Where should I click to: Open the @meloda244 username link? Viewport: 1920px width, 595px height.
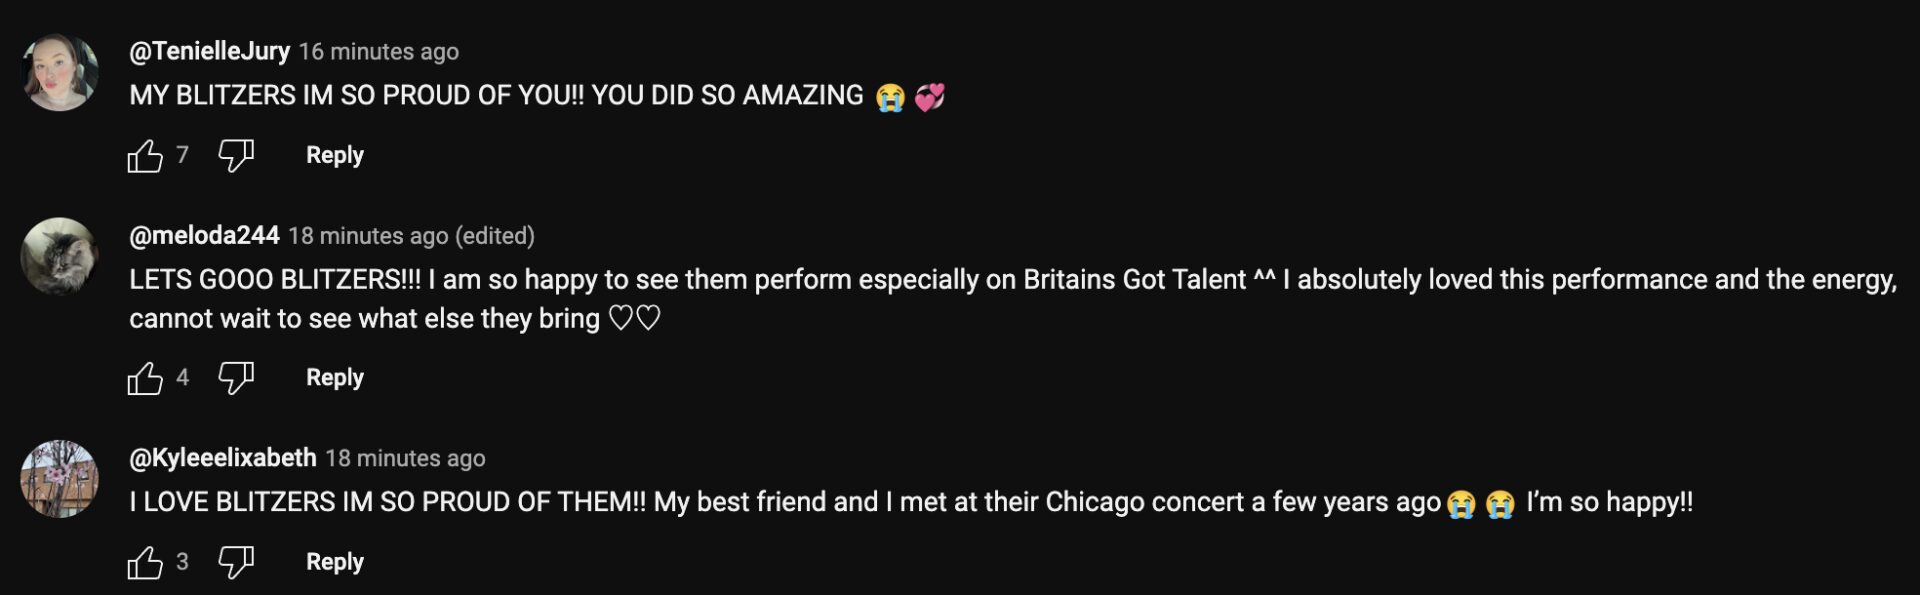(x=204, y=236)
